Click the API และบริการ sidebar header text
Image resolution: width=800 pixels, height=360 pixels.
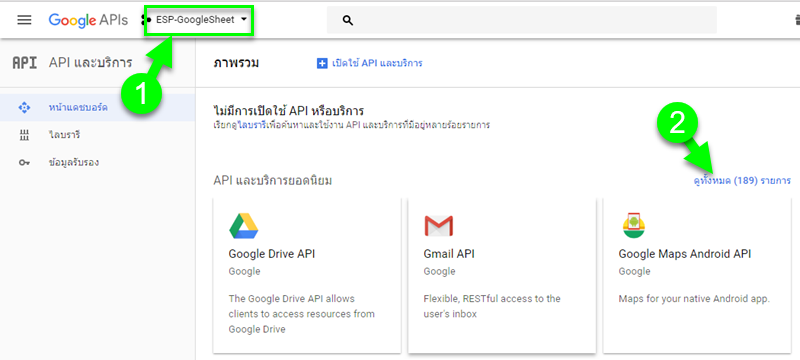(90, 63)
